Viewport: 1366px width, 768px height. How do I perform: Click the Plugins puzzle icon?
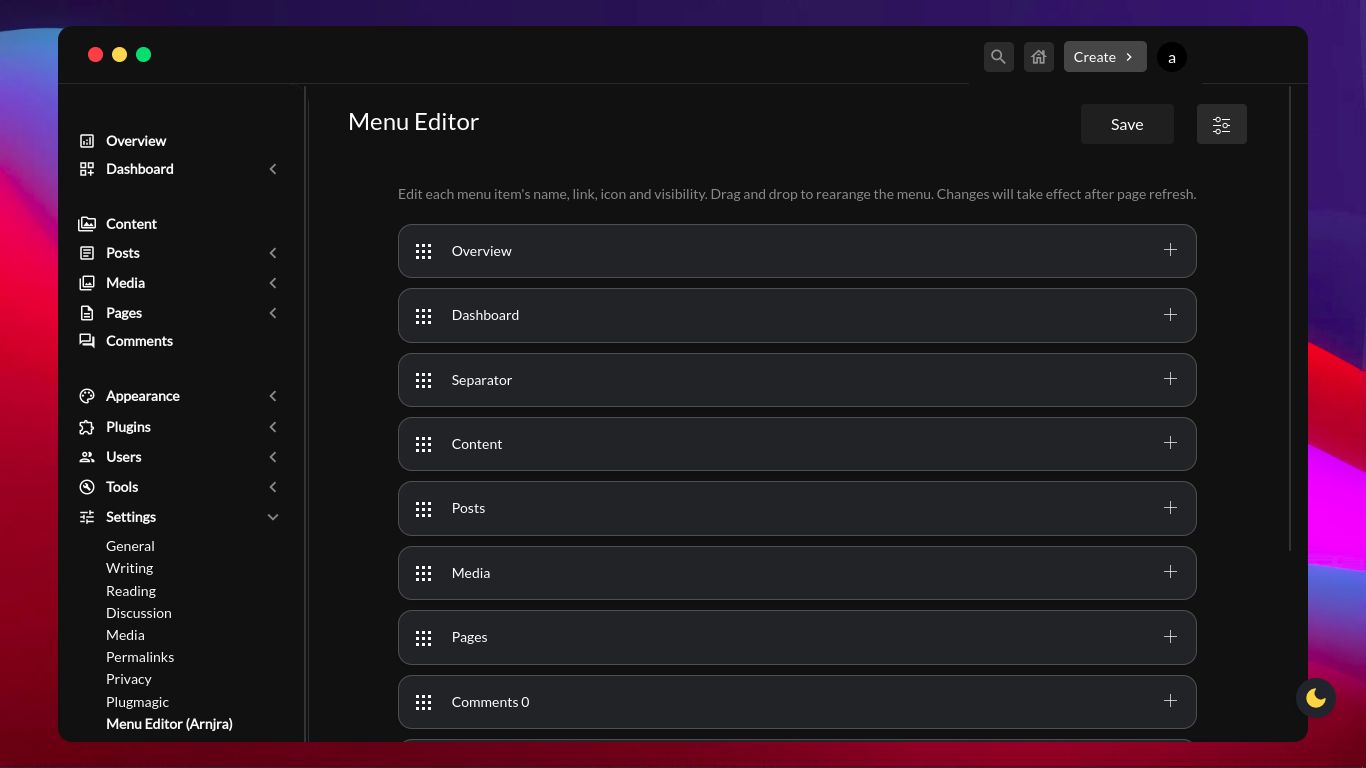pyautogui.click(x=87, y=427)
